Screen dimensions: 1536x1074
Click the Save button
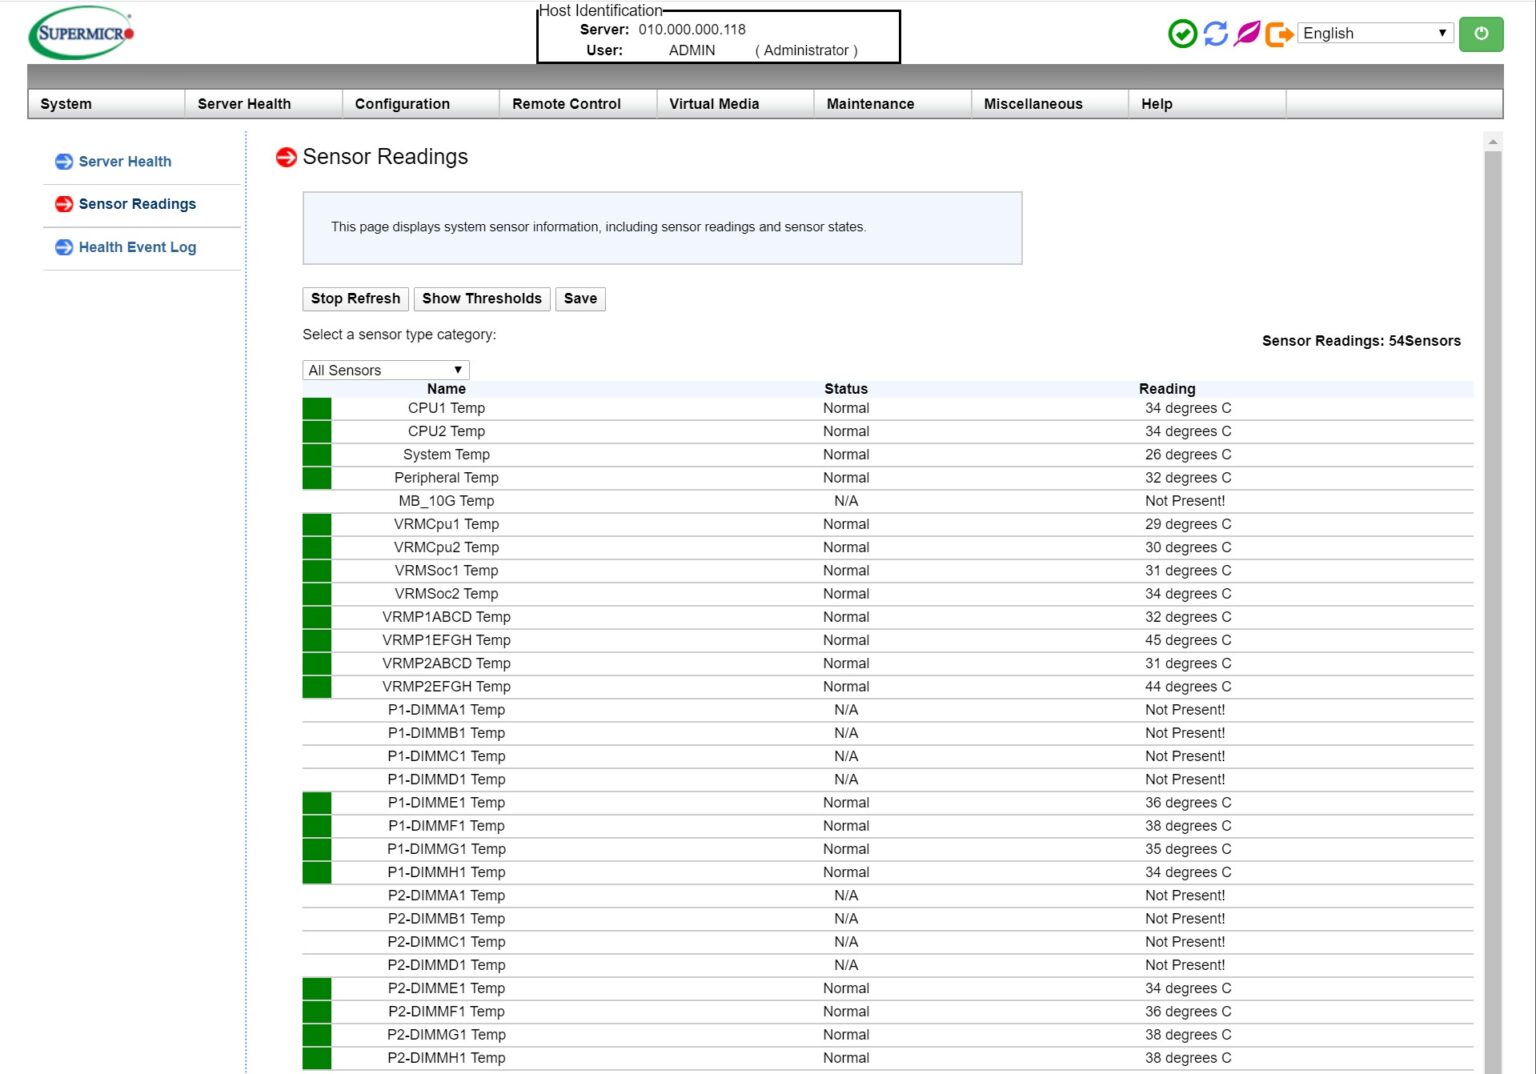pyautogui.click(x=580, y=298)
